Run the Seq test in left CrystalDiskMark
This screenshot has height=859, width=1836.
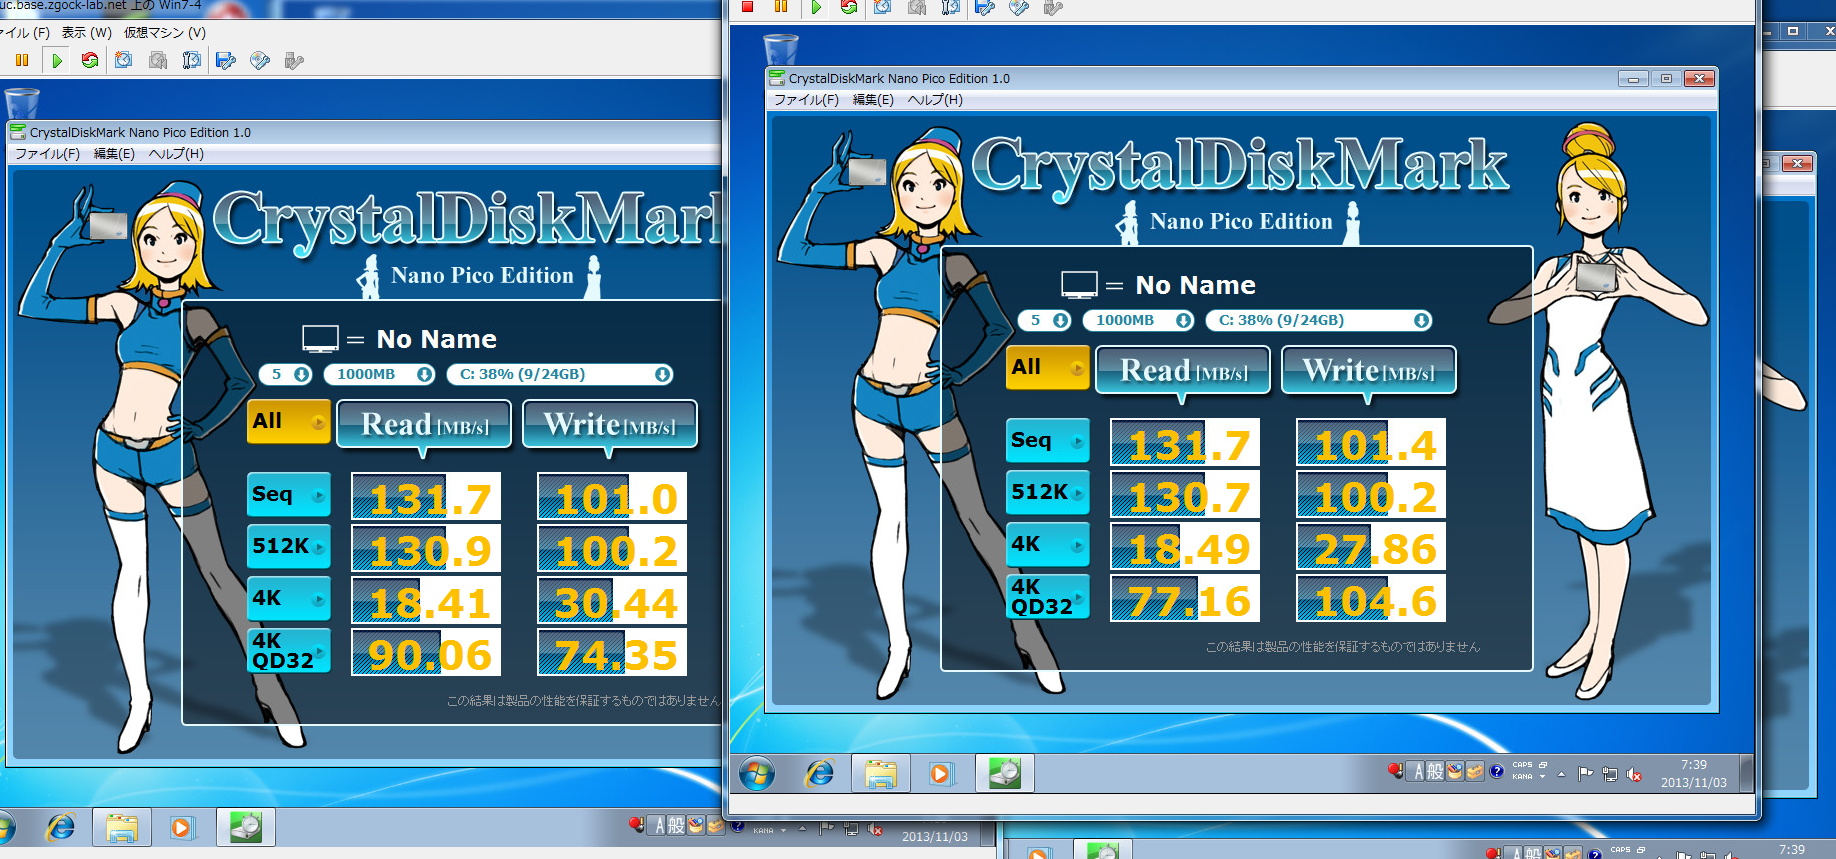289,494
